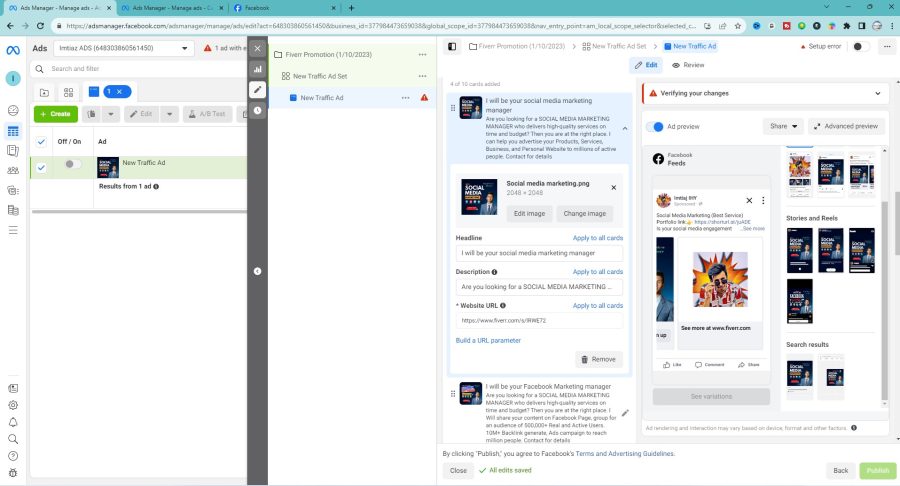
Task: Click the Remove card button
Action: 599,359
